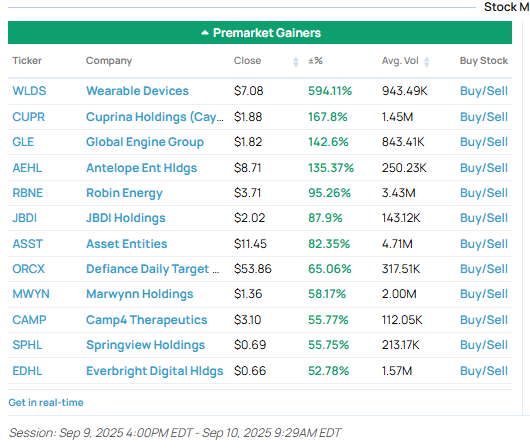Select the $11.45 close price
Image resolution: width=530 pixels, height=448 pixels.
tap(250, 244)
